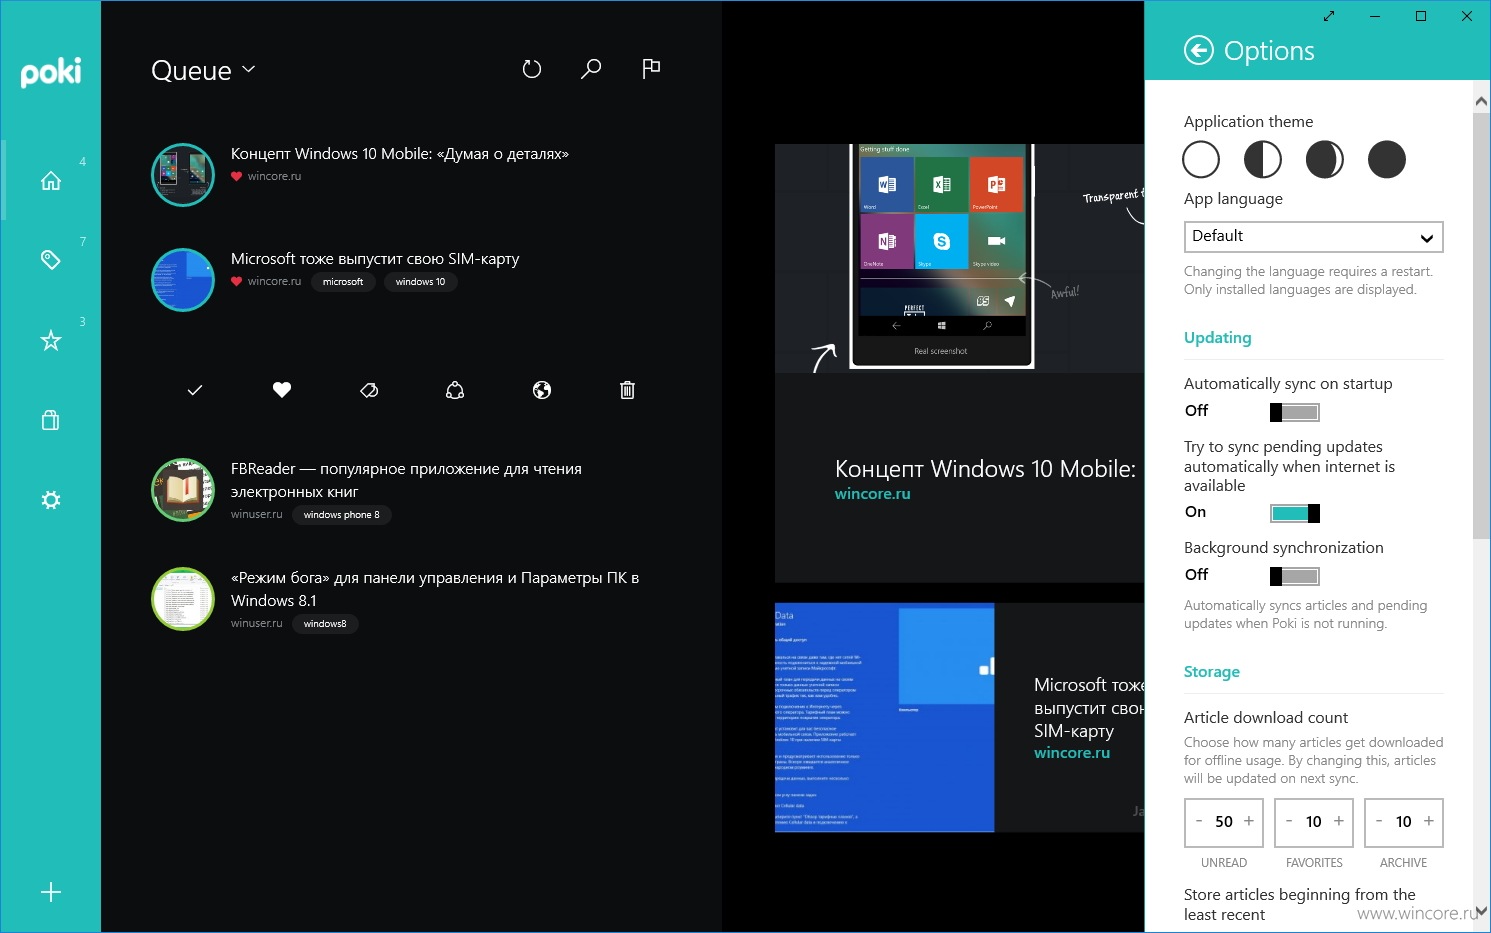The width and height of the screenshot is (1491, 933).
Task: Select the mostly-dark application theme
Action: 1325,159
